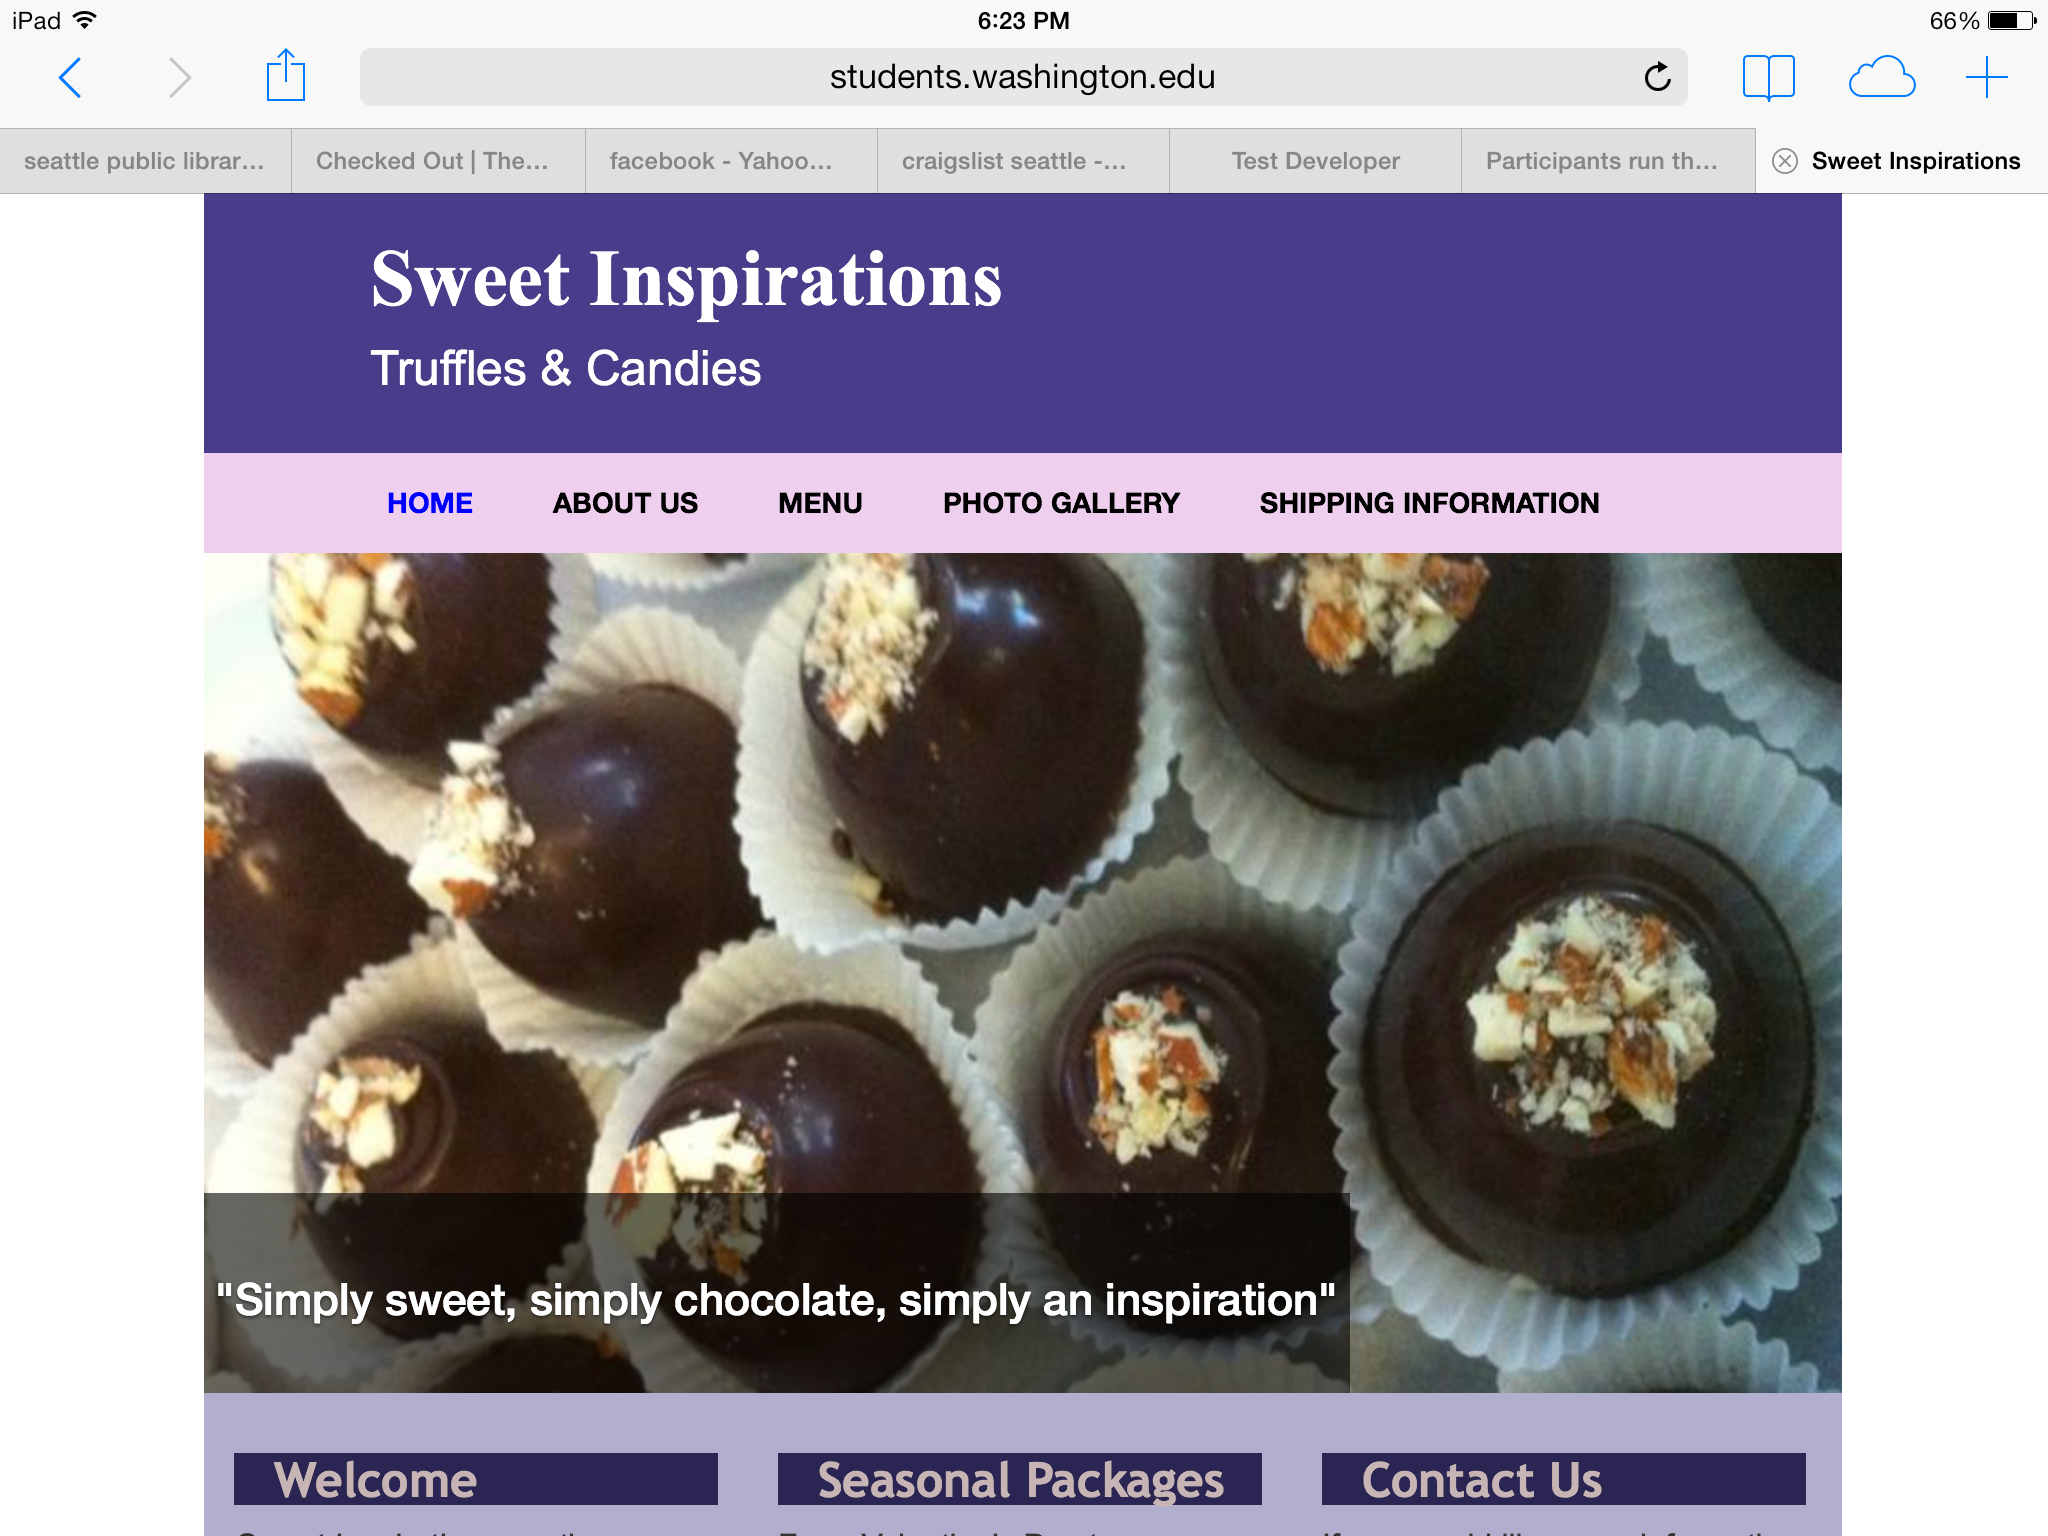The image size is (2048, 1536).
Task: Tap the students.washington.edu address field
Action: coord(1023,77)
